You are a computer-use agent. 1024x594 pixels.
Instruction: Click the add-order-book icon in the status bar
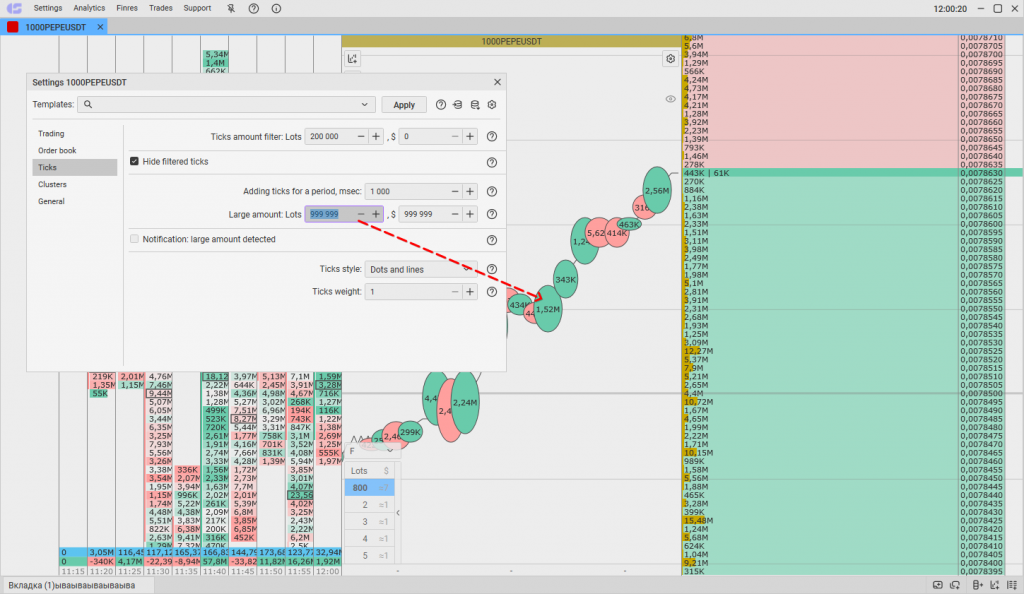(x=978, y=585)
